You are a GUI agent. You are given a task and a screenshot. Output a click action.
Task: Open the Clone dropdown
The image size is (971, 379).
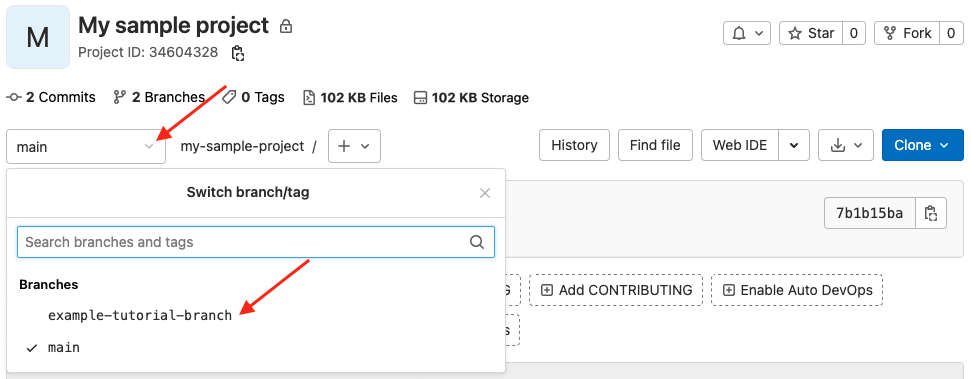pyautogui.click(x=923, y=146)
